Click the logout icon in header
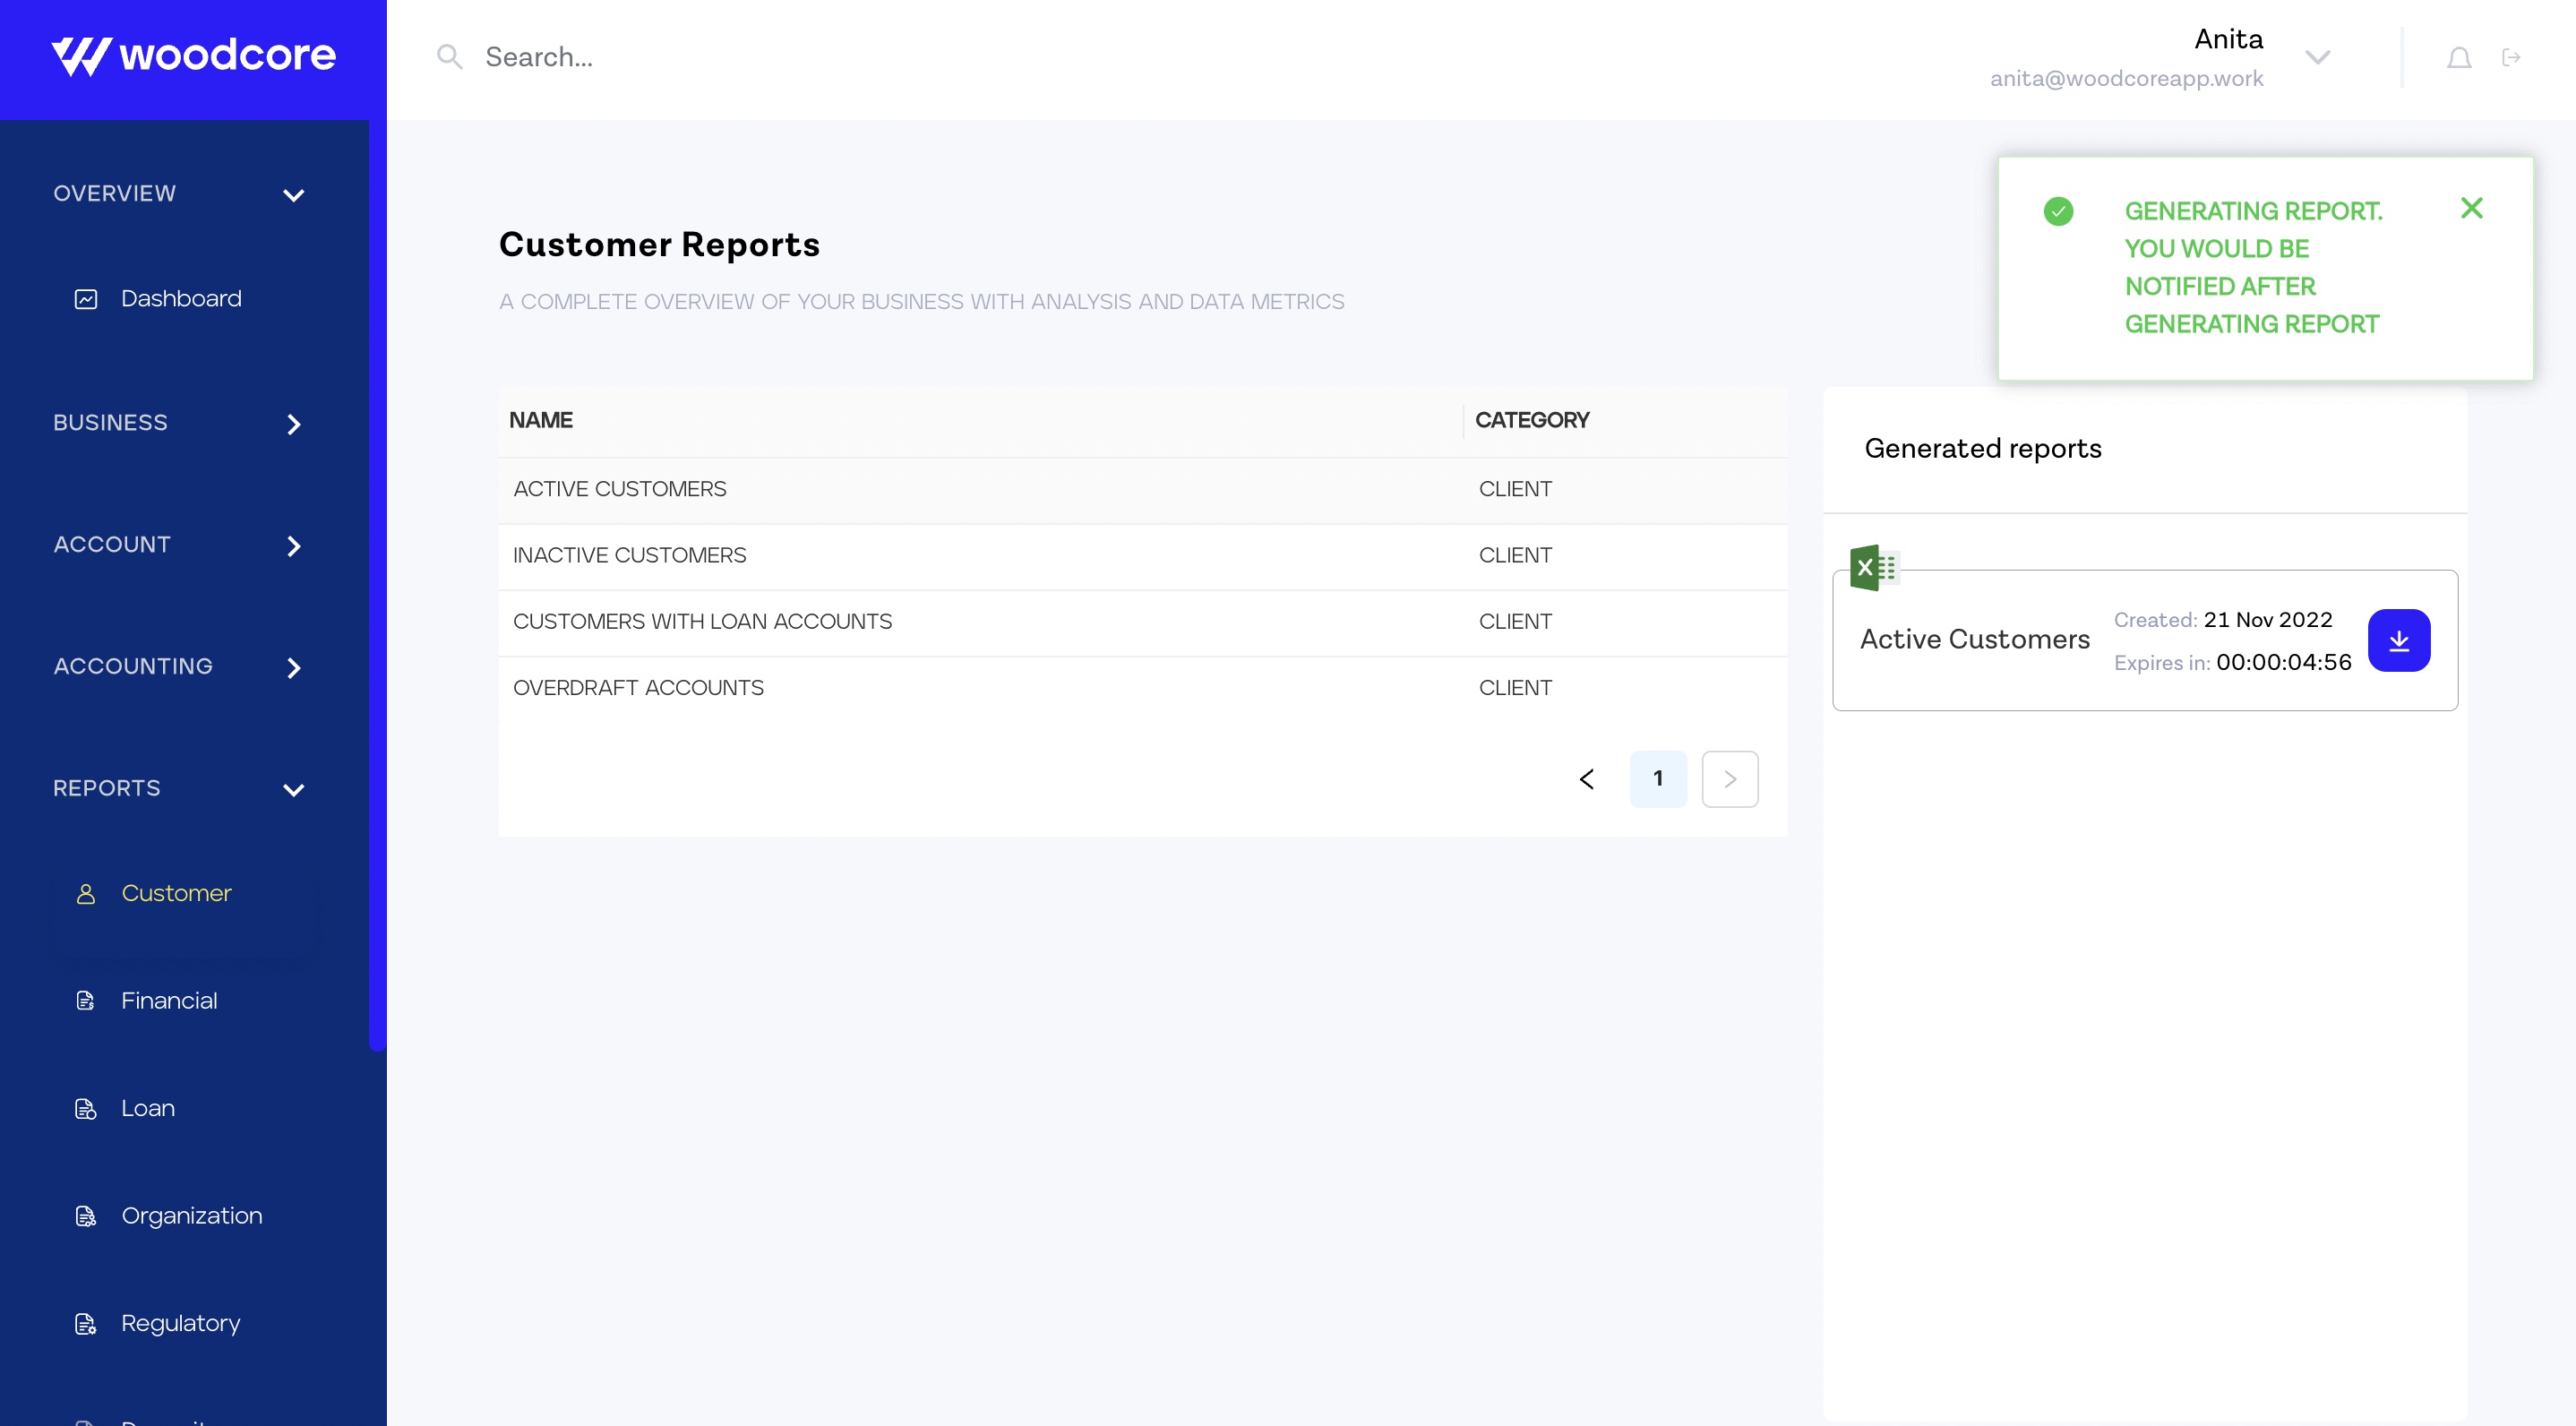 [x=2511, y=58]
